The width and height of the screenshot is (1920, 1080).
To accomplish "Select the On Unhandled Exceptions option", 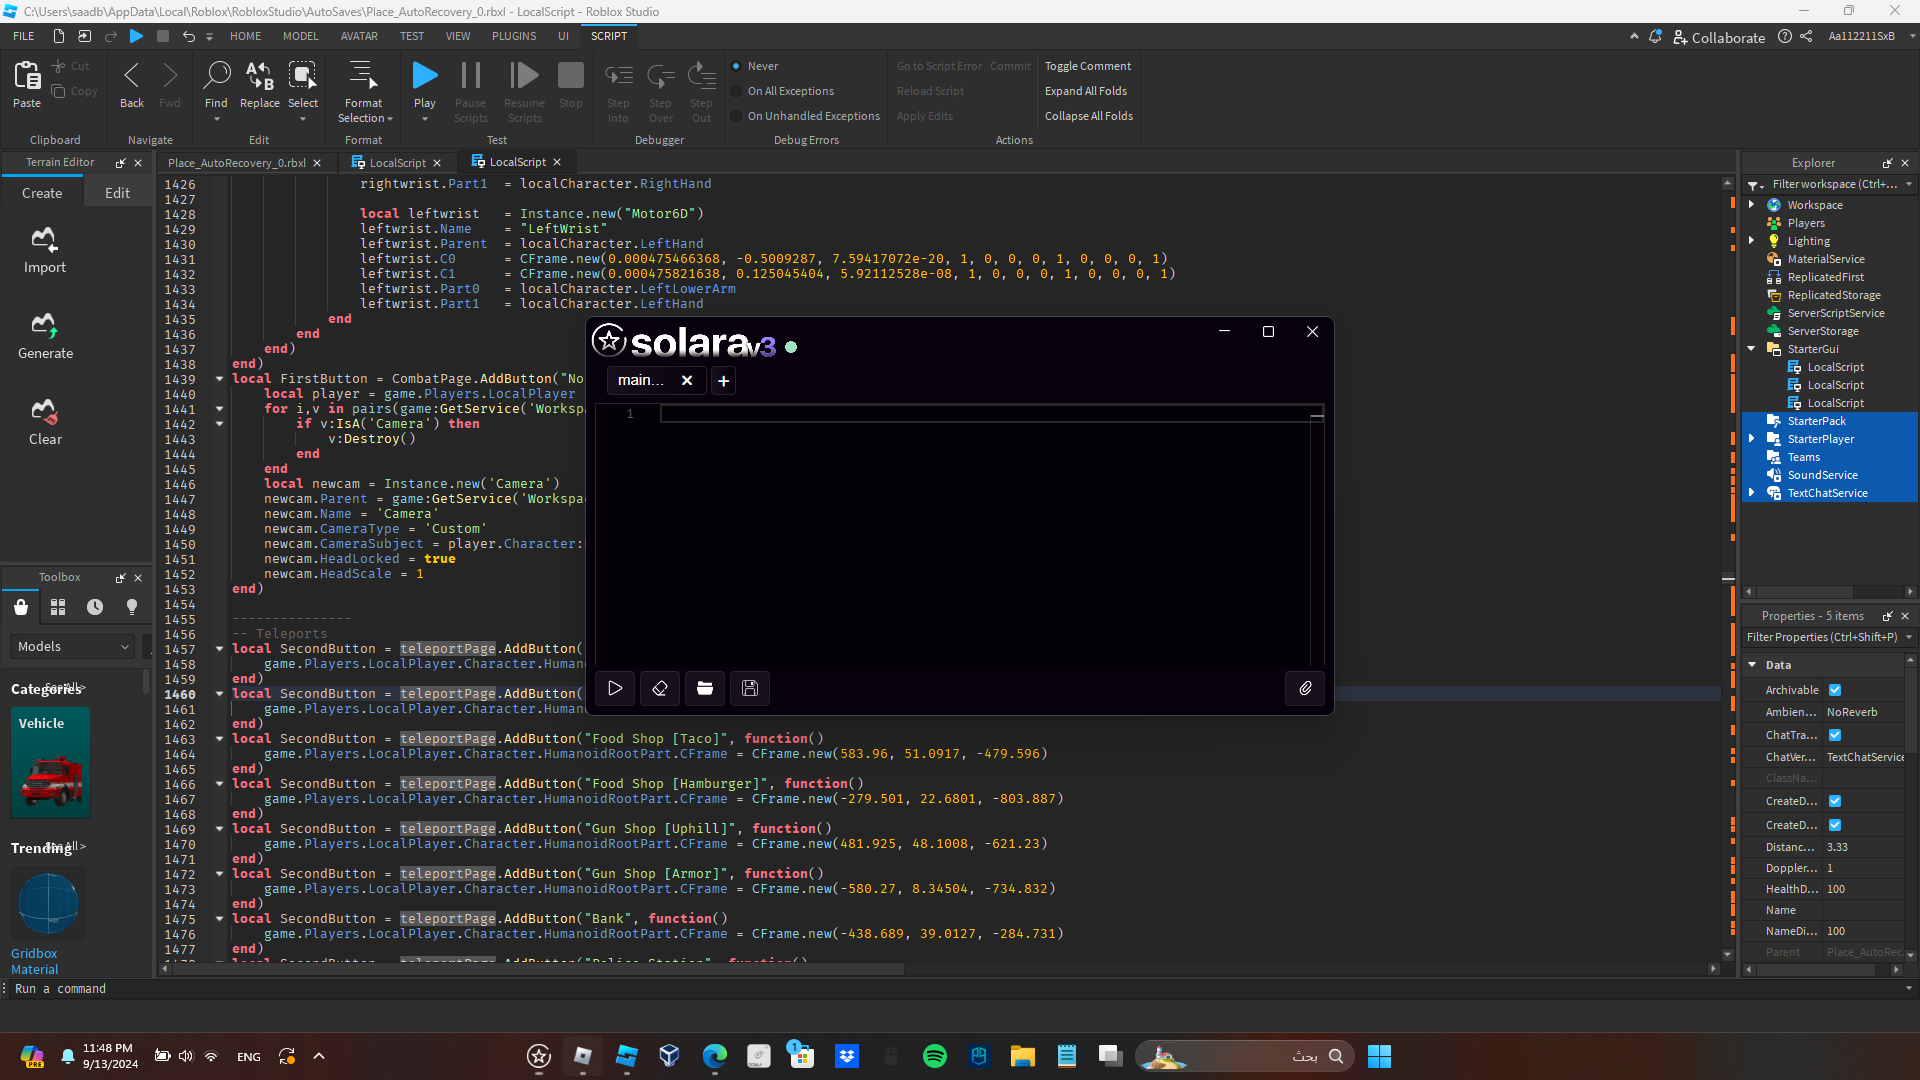I will tap(736, 116).
